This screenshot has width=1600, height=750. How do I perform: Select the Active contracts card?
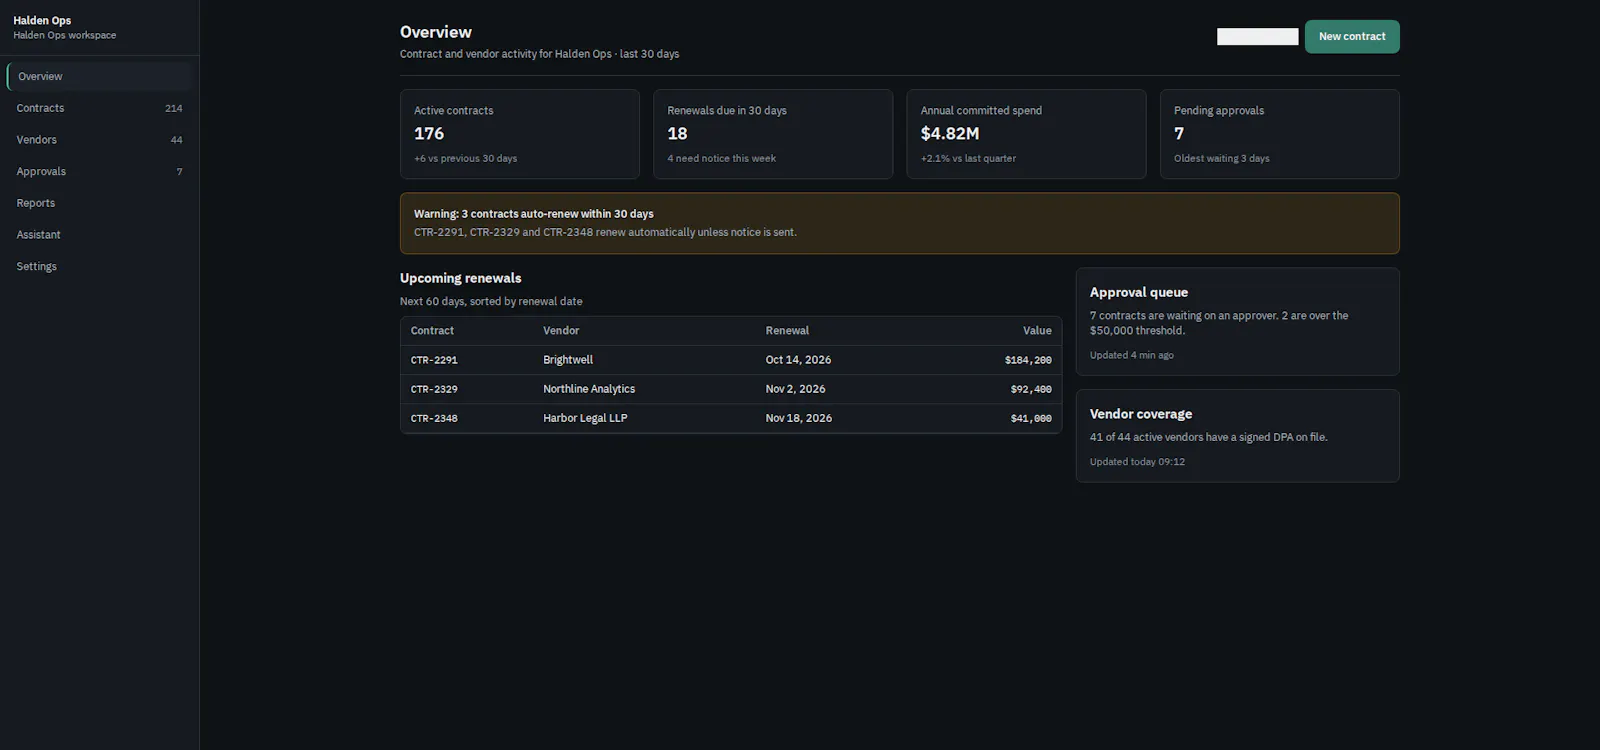520,134
